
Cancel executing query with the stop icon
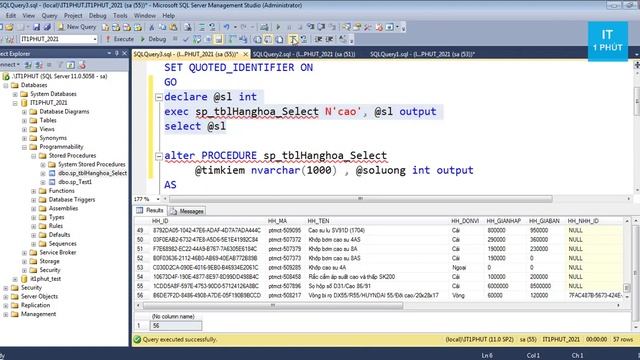(175, 39)
